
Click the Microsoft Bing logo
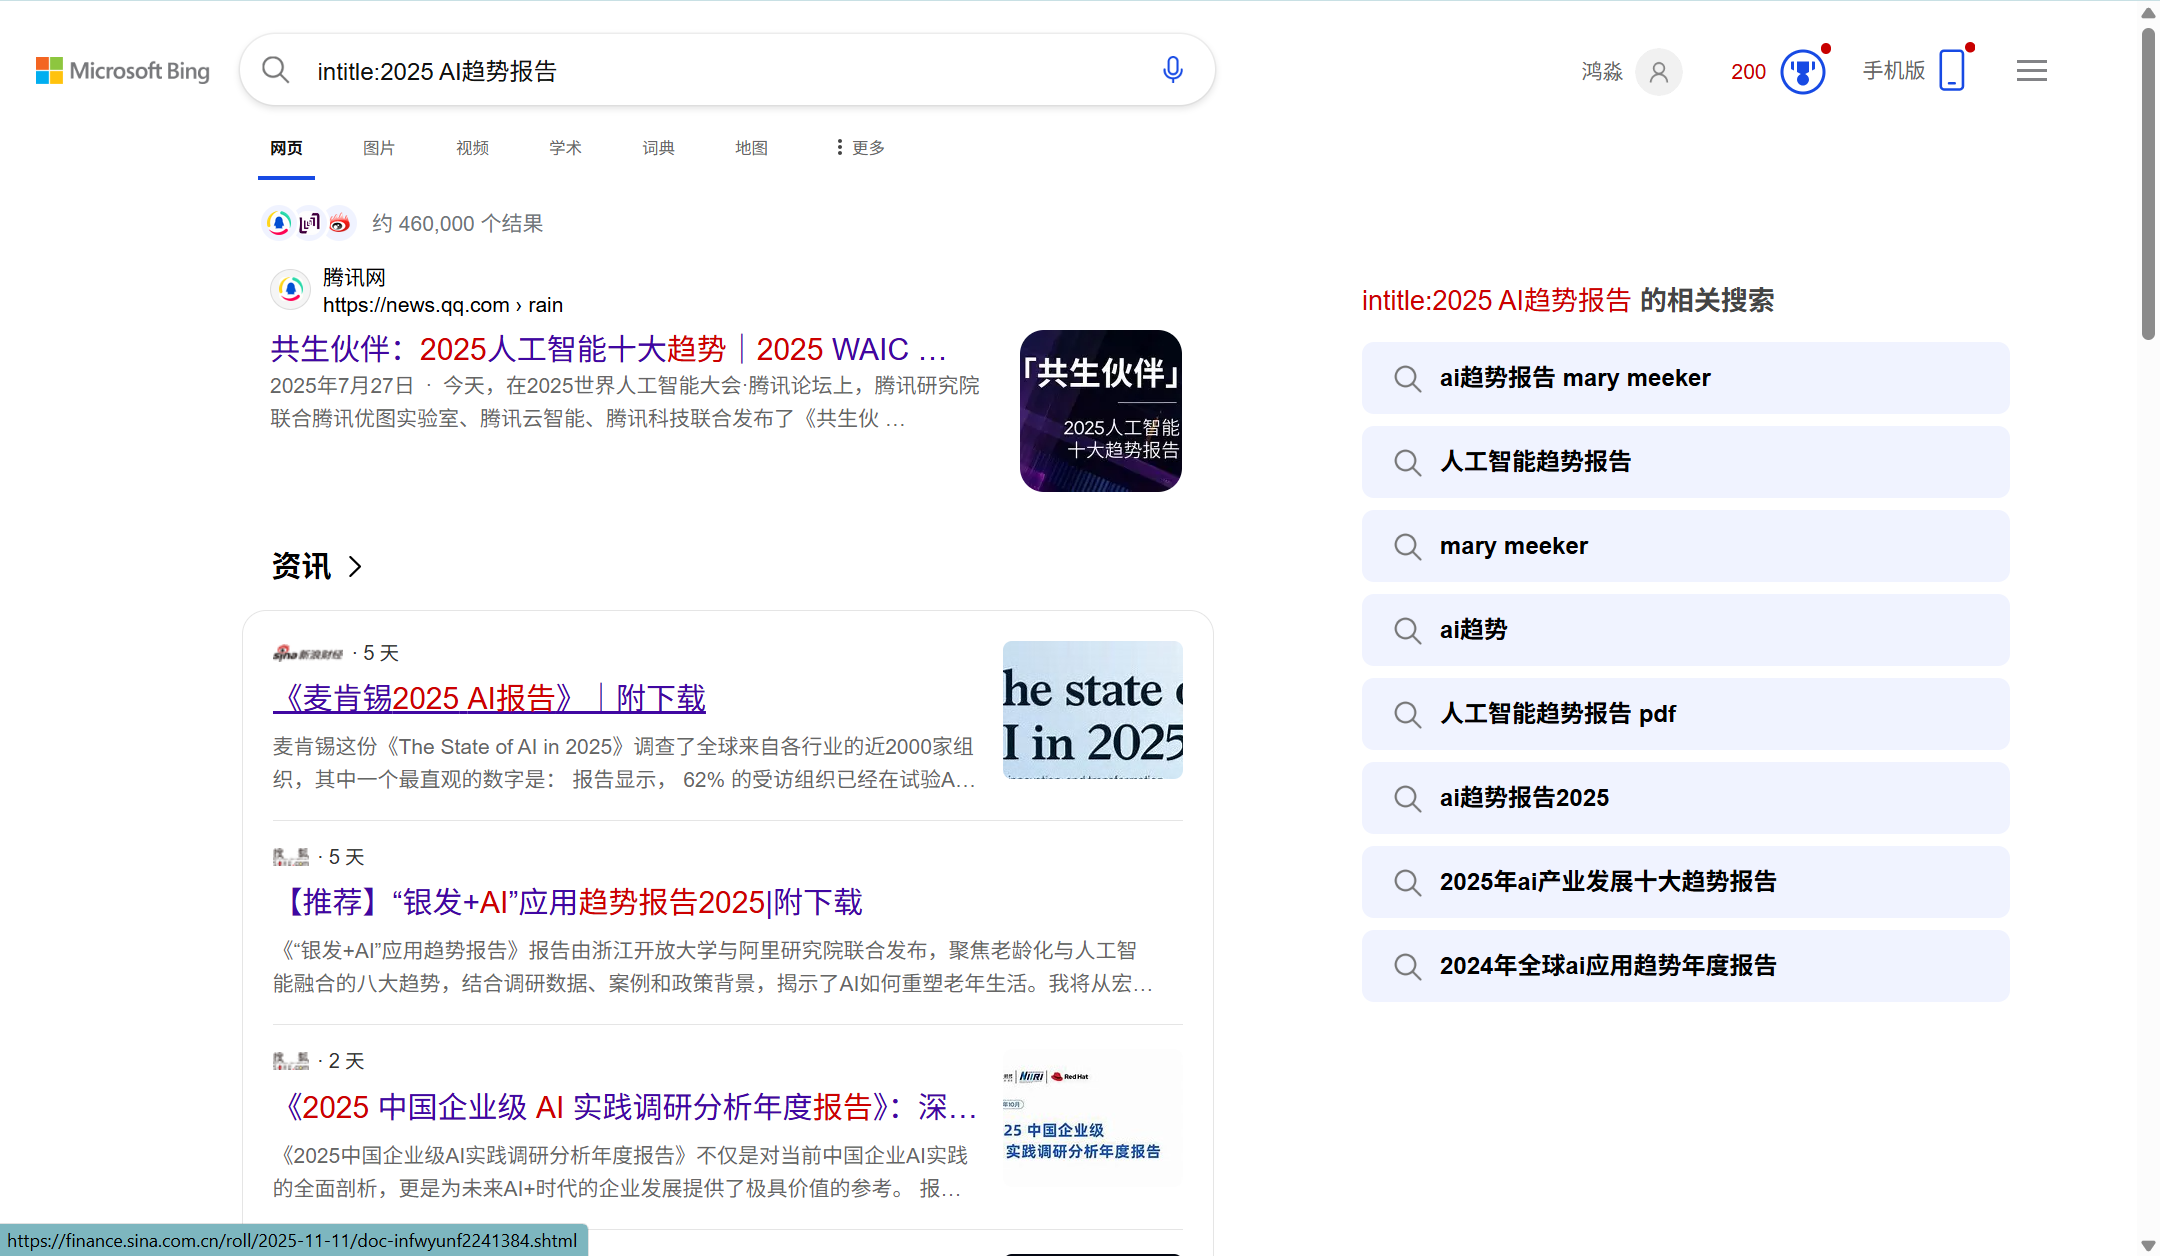point(123,71)
